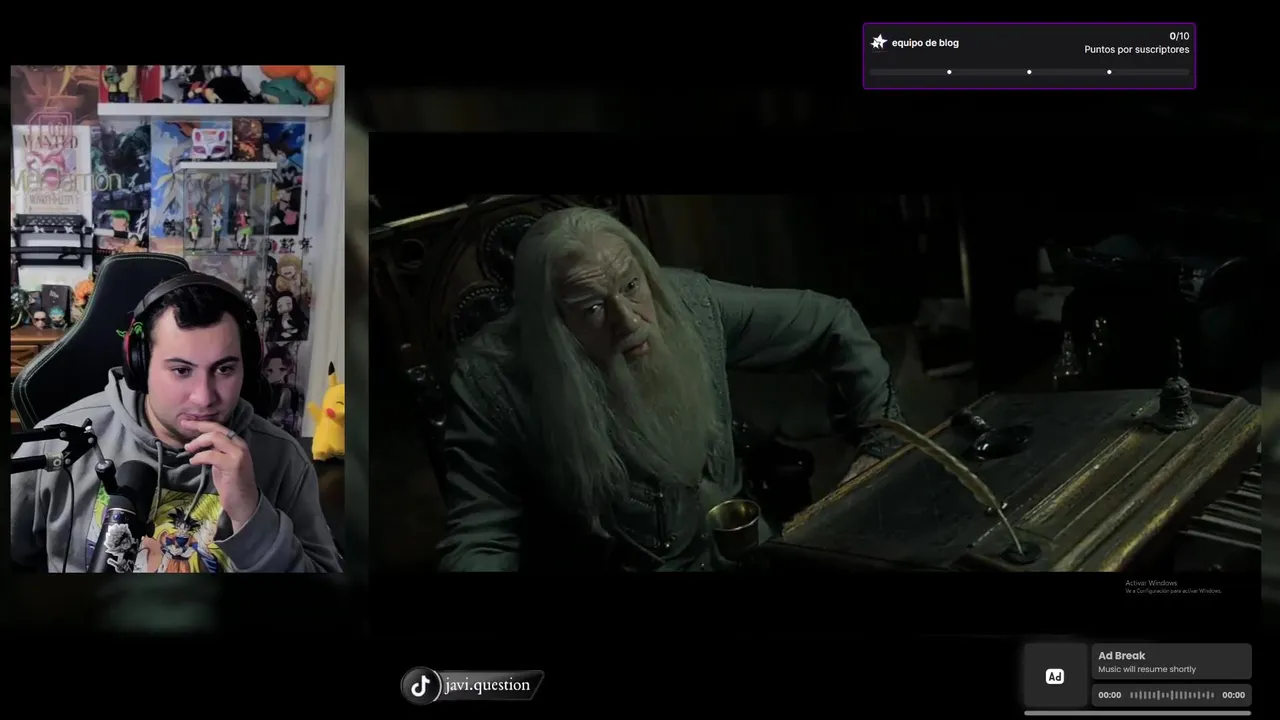The width and height of the screenshot is (1280, 720).
Task: Click the "equipo de blog" label
Action: pyautogui.click(x=925, y=43)
